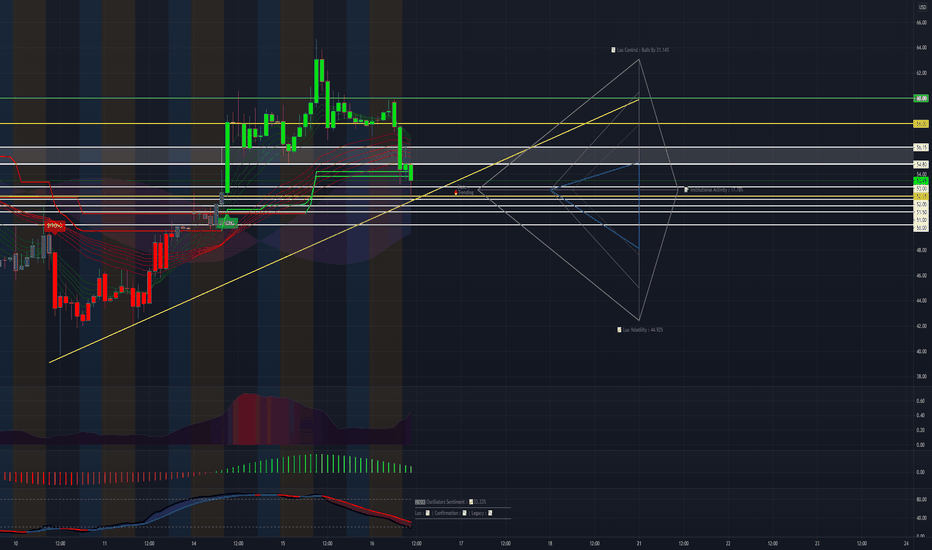The height and width of the screenshot is (550, 932).
Task: Click the USD currency label on price axis
Action: coord(922,7)
